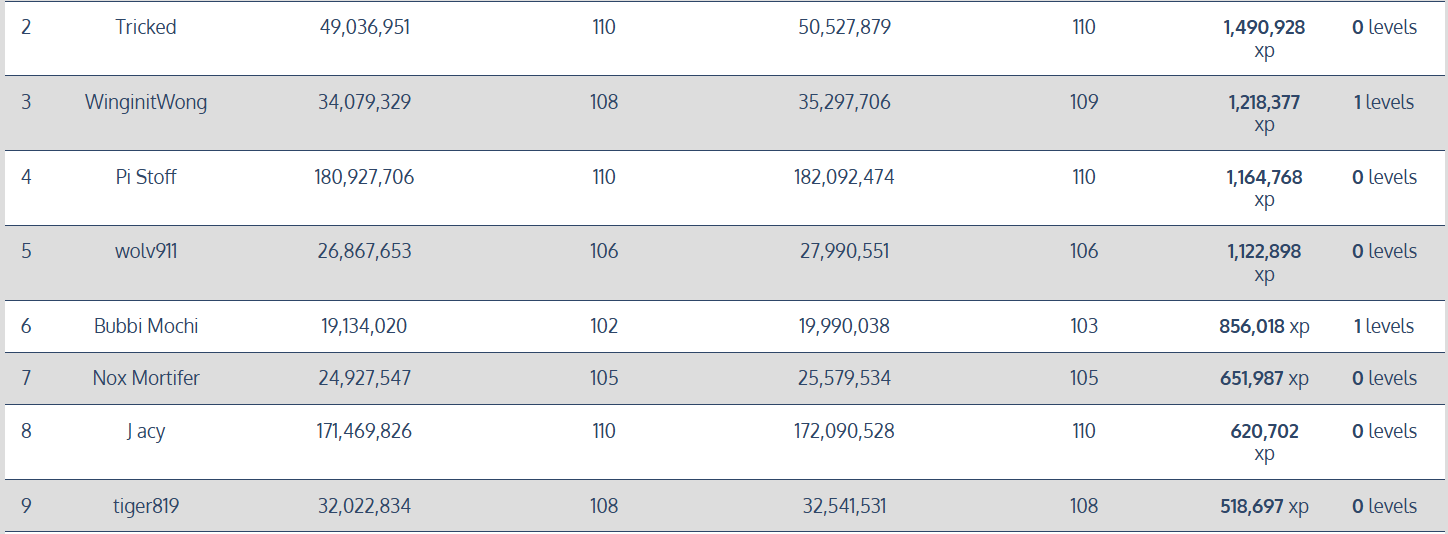The height and width of the screenshot is (534, 1448).
Task: Click rank number 9 cell
Action: coord(26,506)
